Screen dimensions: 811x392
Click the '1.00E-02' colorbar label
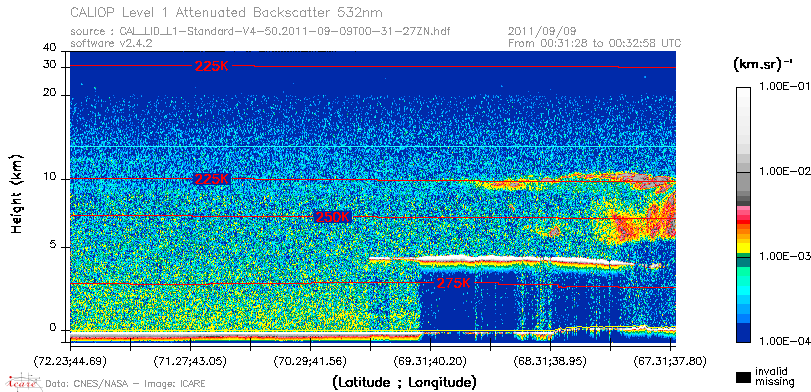(786, 172)
